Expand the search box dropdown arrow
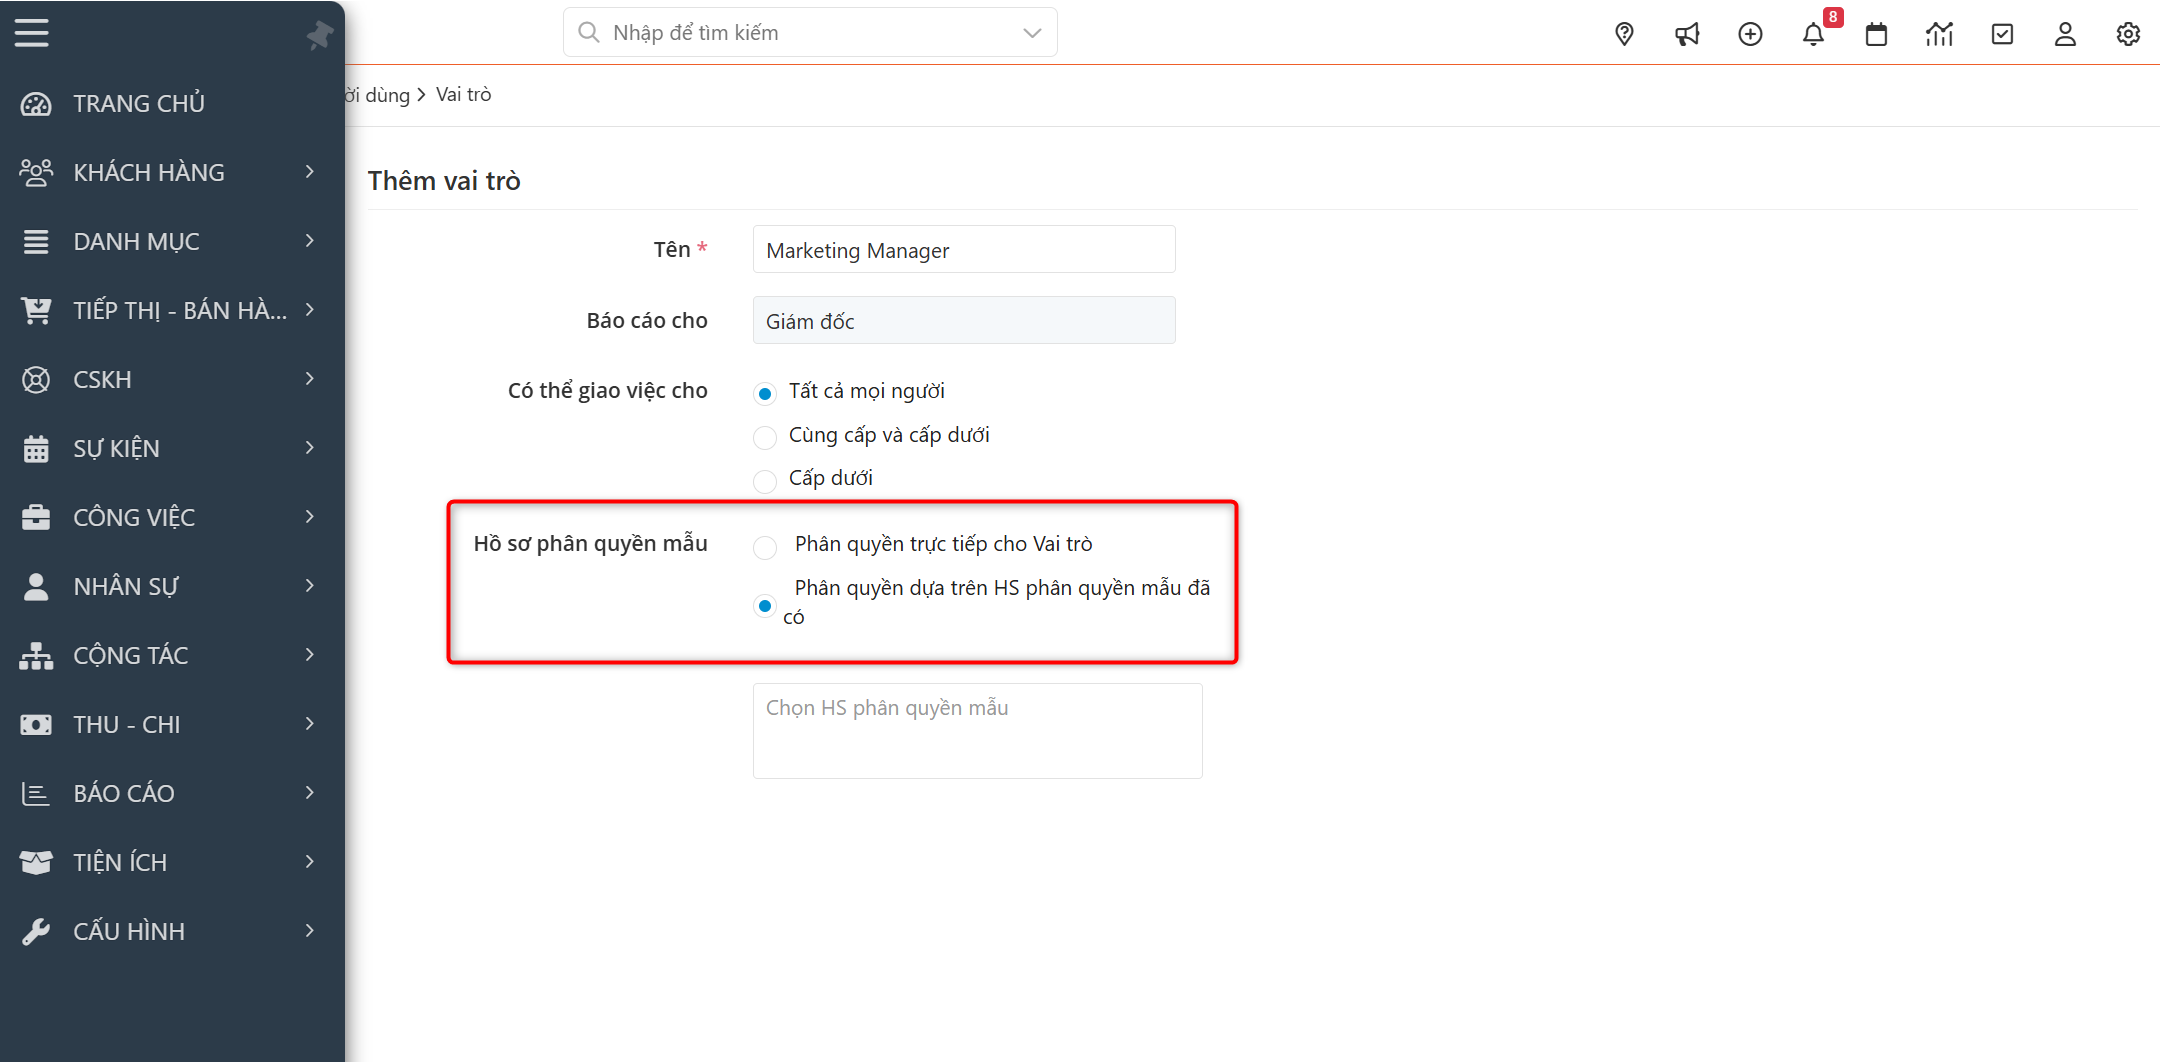Screen dimensions: 2160x1062 1032,33
